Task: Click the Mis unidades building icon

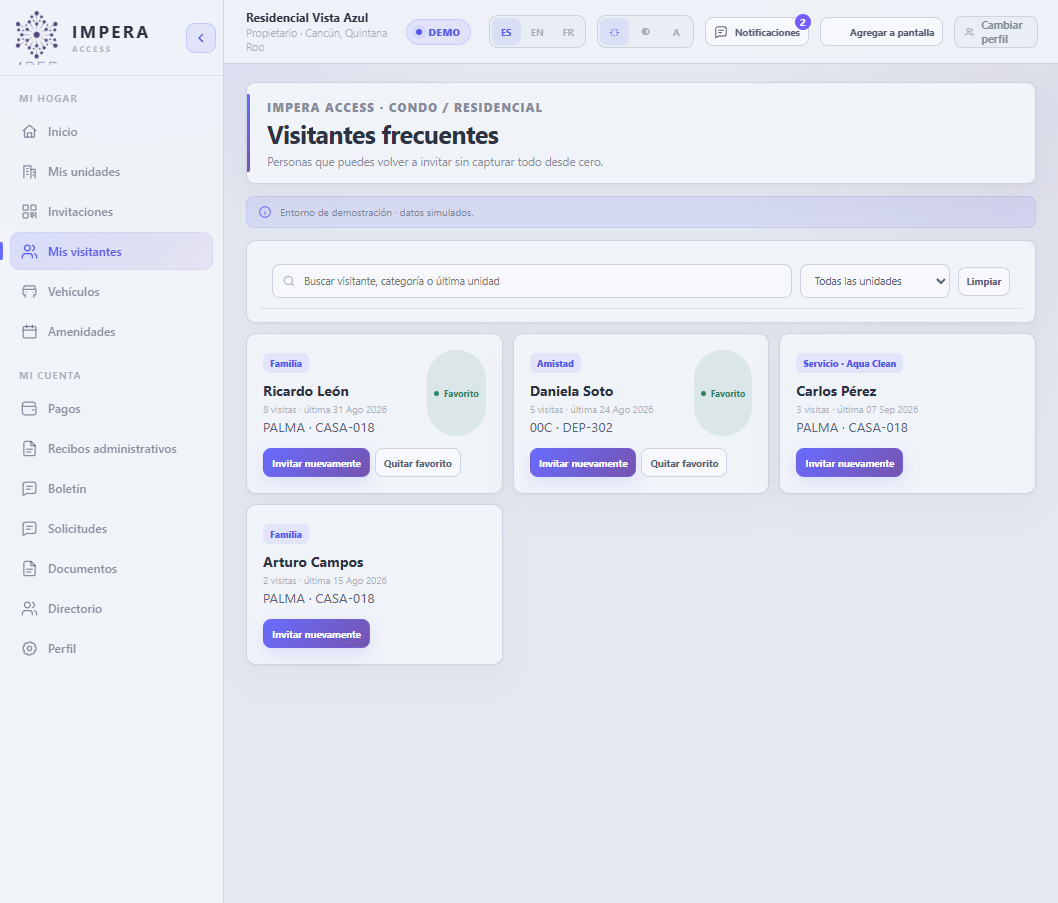Action: coord(30,171)
